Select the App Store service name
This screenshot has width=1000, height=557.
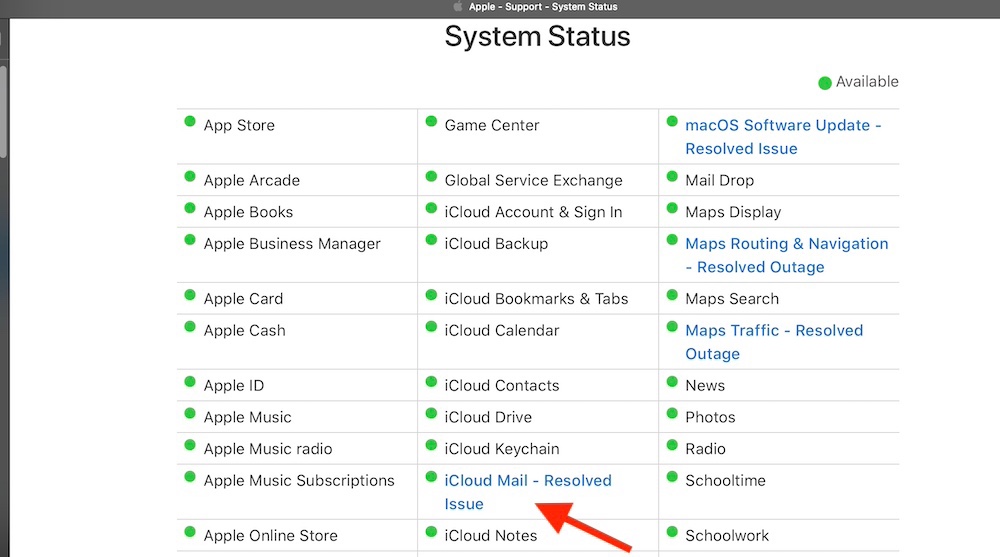tap(239, 126)
